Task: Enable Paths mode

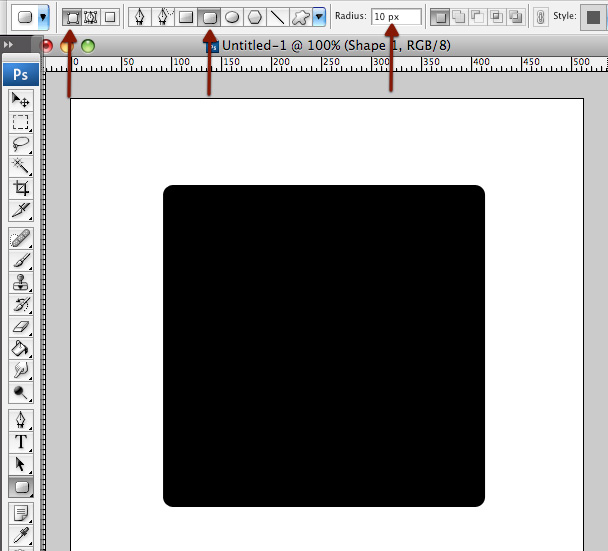Action: [91, 17]
